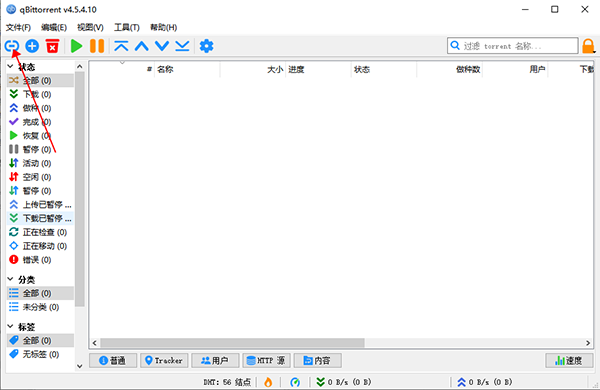Switch to the Tracker details tab
Image resolution: width=600 pixels, height=390 pixels.
(164, 360)
